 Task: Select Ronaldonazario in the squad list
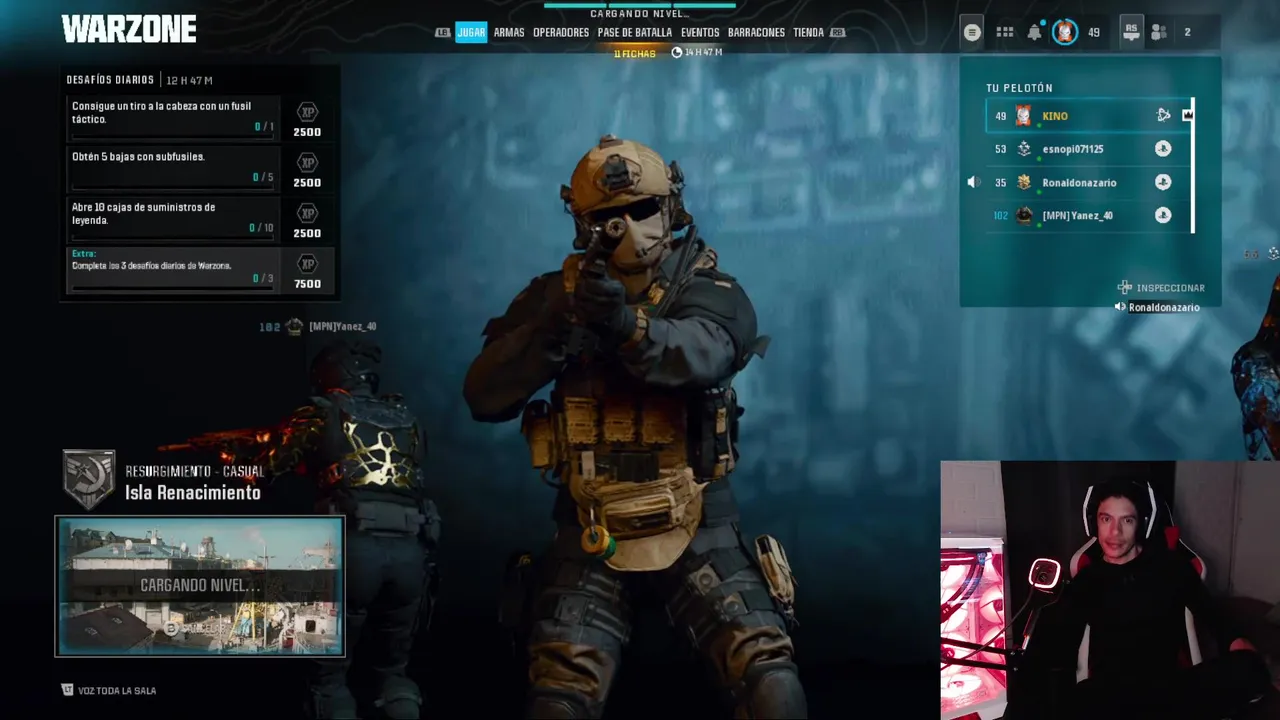(x=1087, y=182)
